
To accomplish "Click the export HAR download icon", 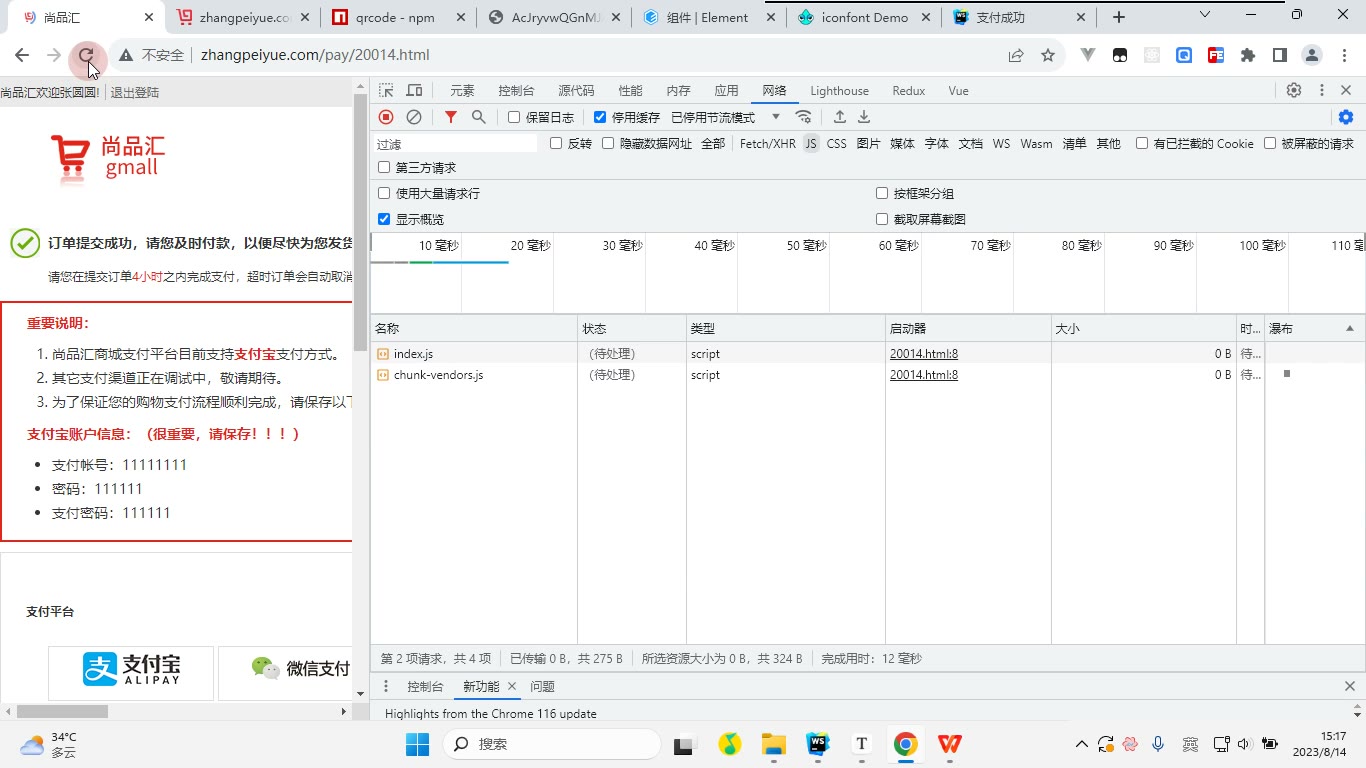I will click(x=864, y=117).
